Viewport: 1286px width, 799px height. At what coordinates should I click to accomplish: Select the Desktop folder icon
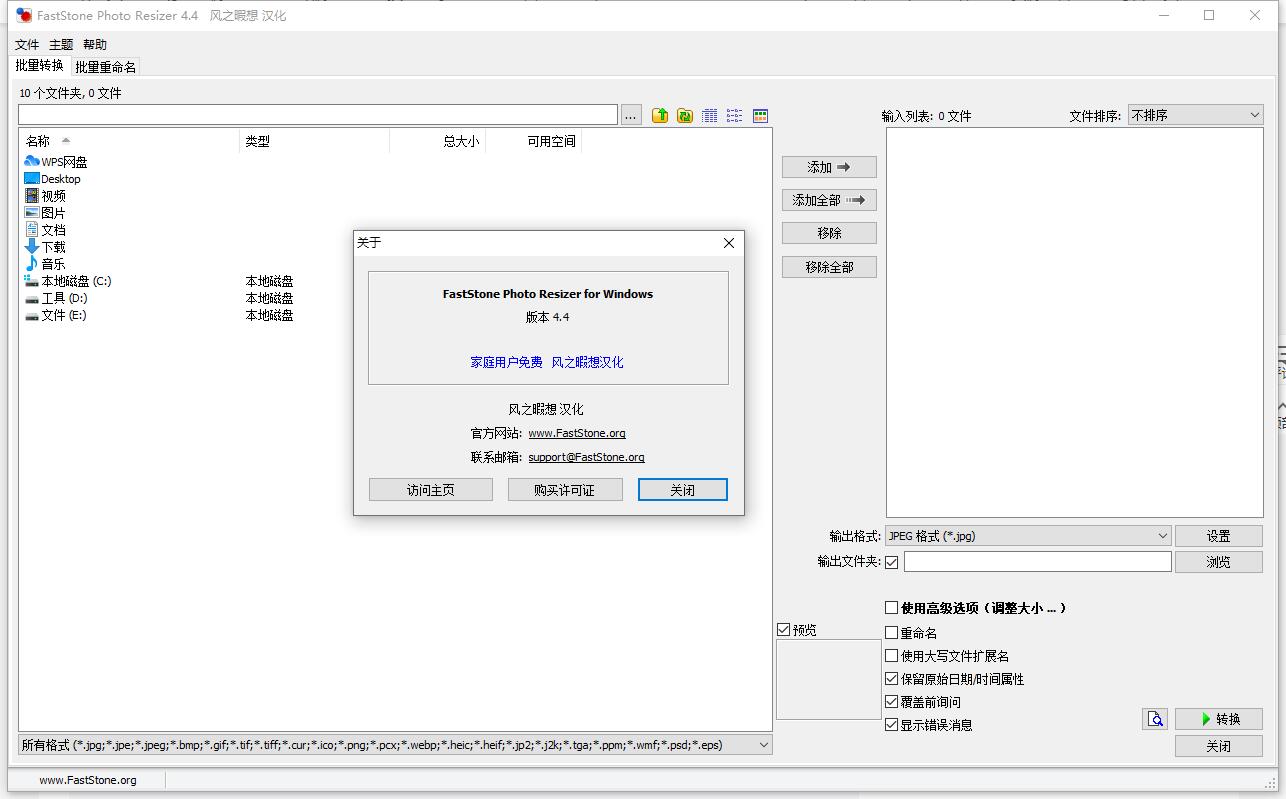[x=32, y=178]
